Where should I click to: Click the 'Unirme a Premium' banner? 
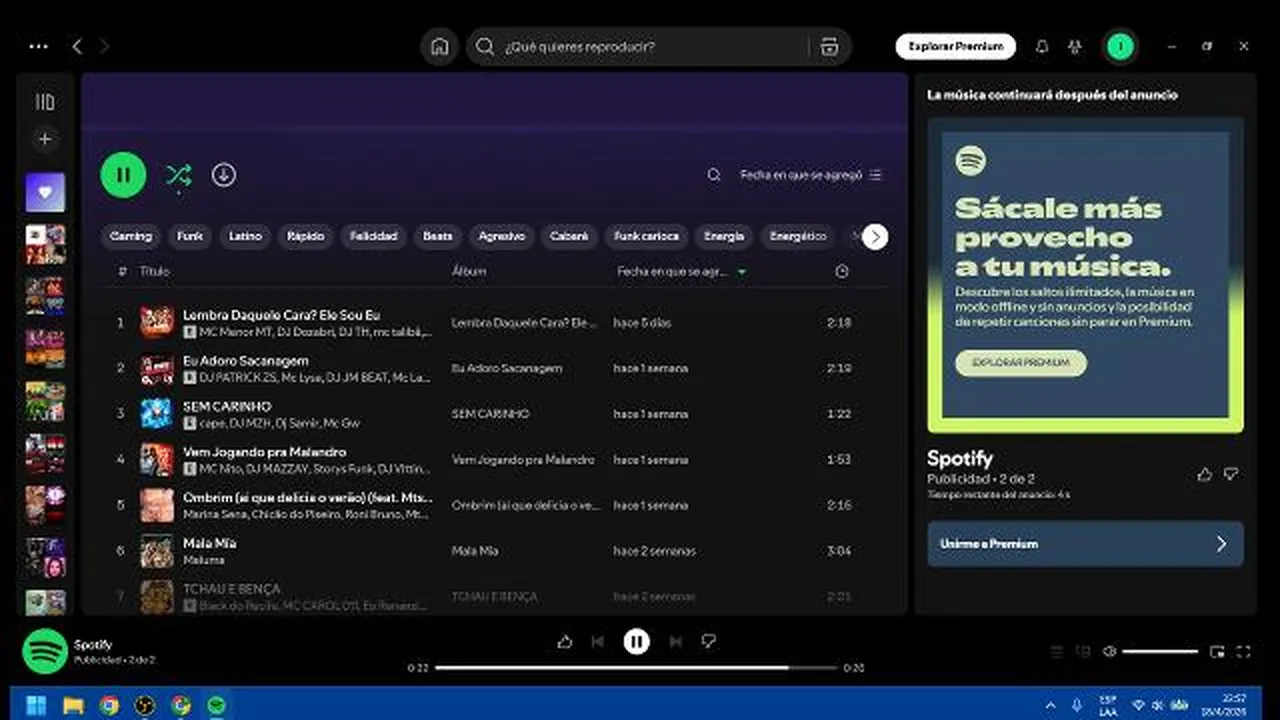(x=1085, y=544)
